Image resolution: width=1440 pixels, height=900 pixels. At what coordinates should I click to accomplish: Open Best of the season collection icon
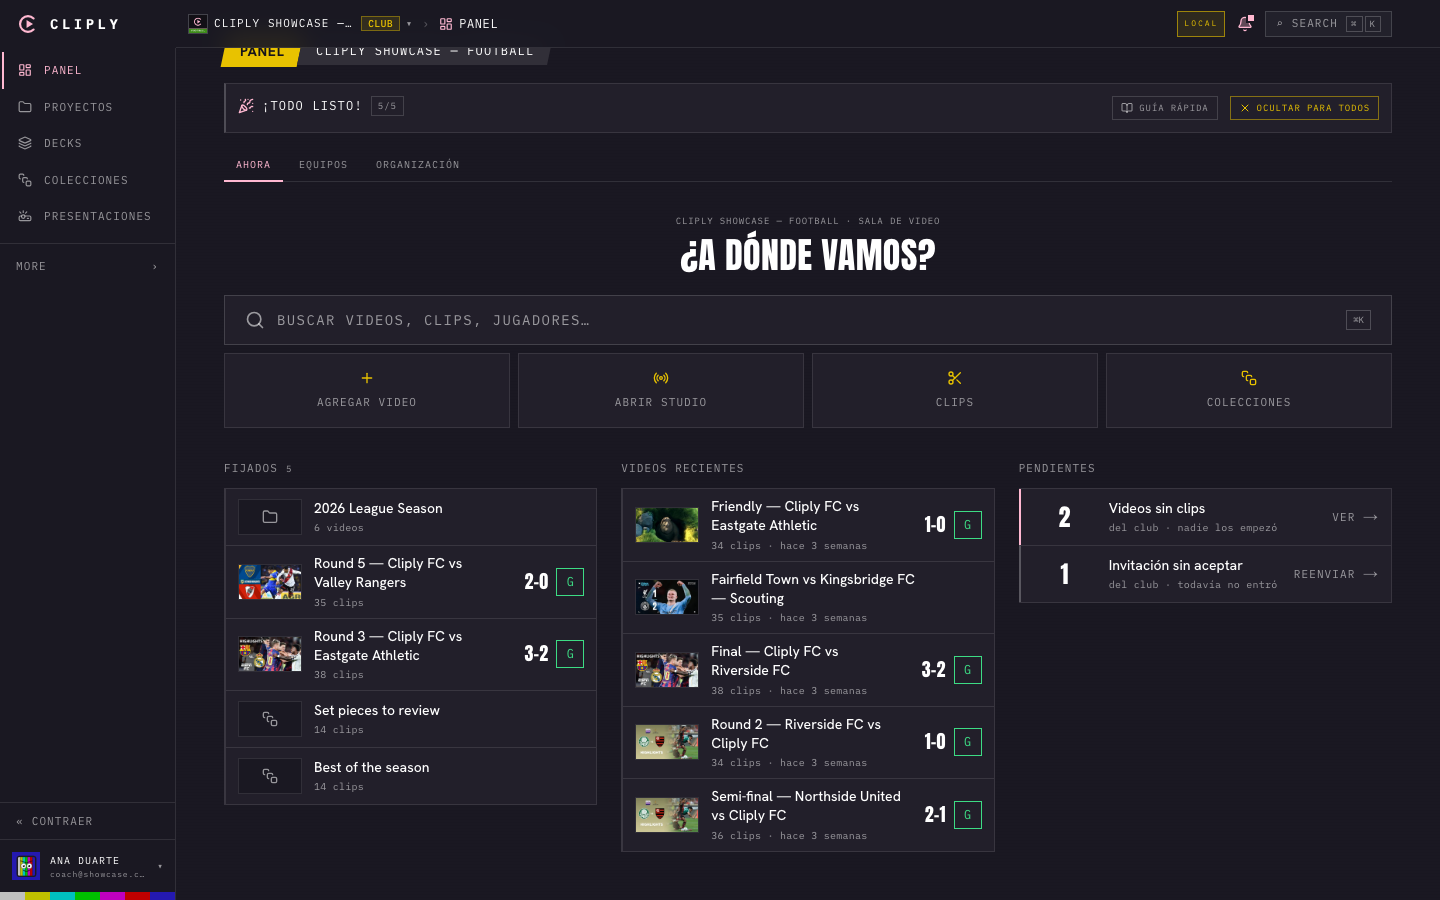point(270,776)
